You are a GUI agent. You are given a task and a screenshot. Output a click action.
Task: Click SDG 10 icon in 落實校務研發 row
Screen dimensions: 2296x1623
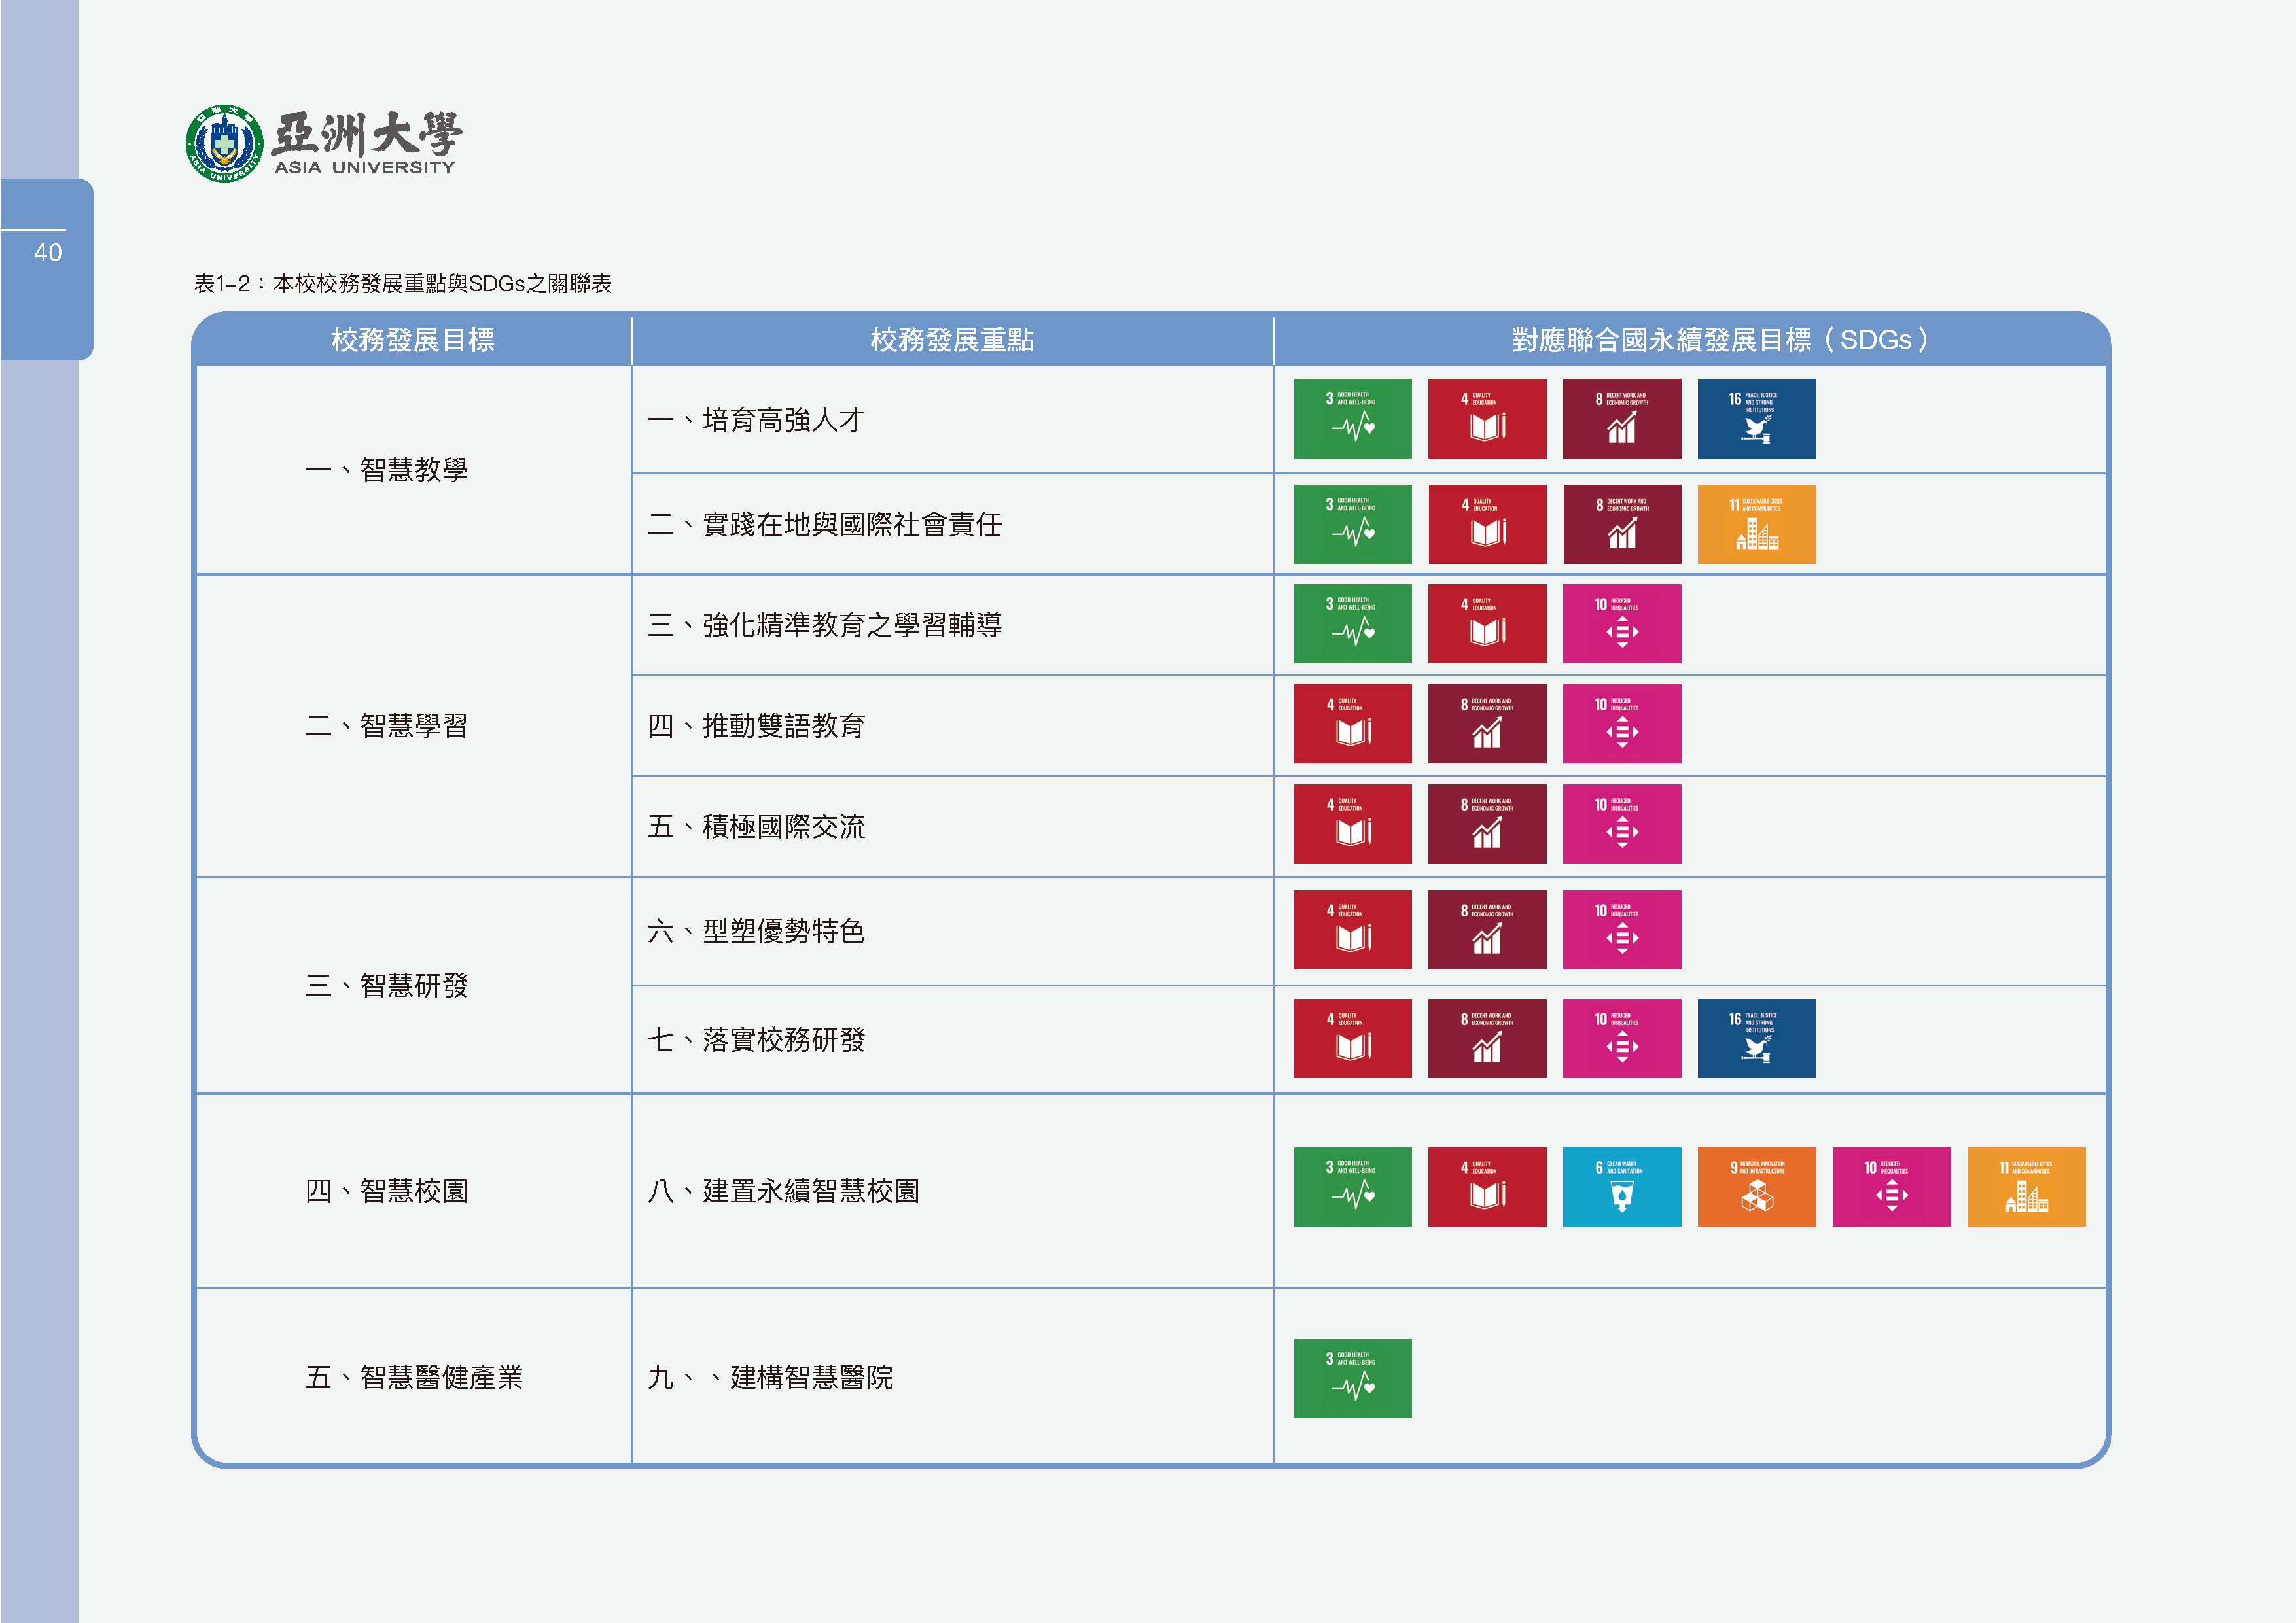[x=1622, y=1038]
